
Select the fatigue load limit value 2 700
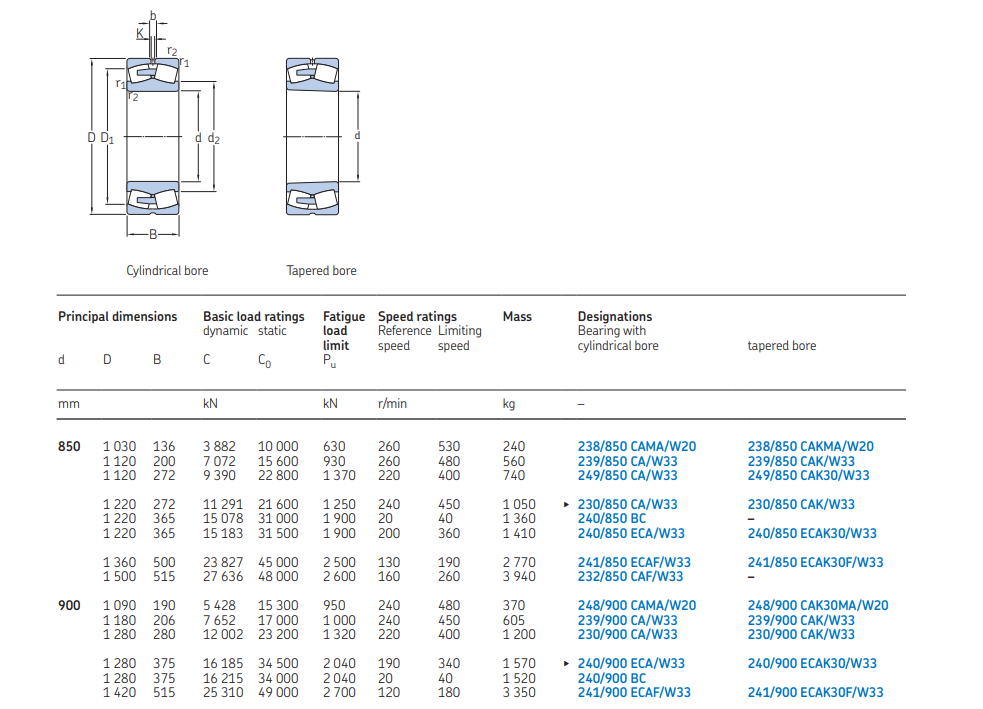tap(339, 692)
